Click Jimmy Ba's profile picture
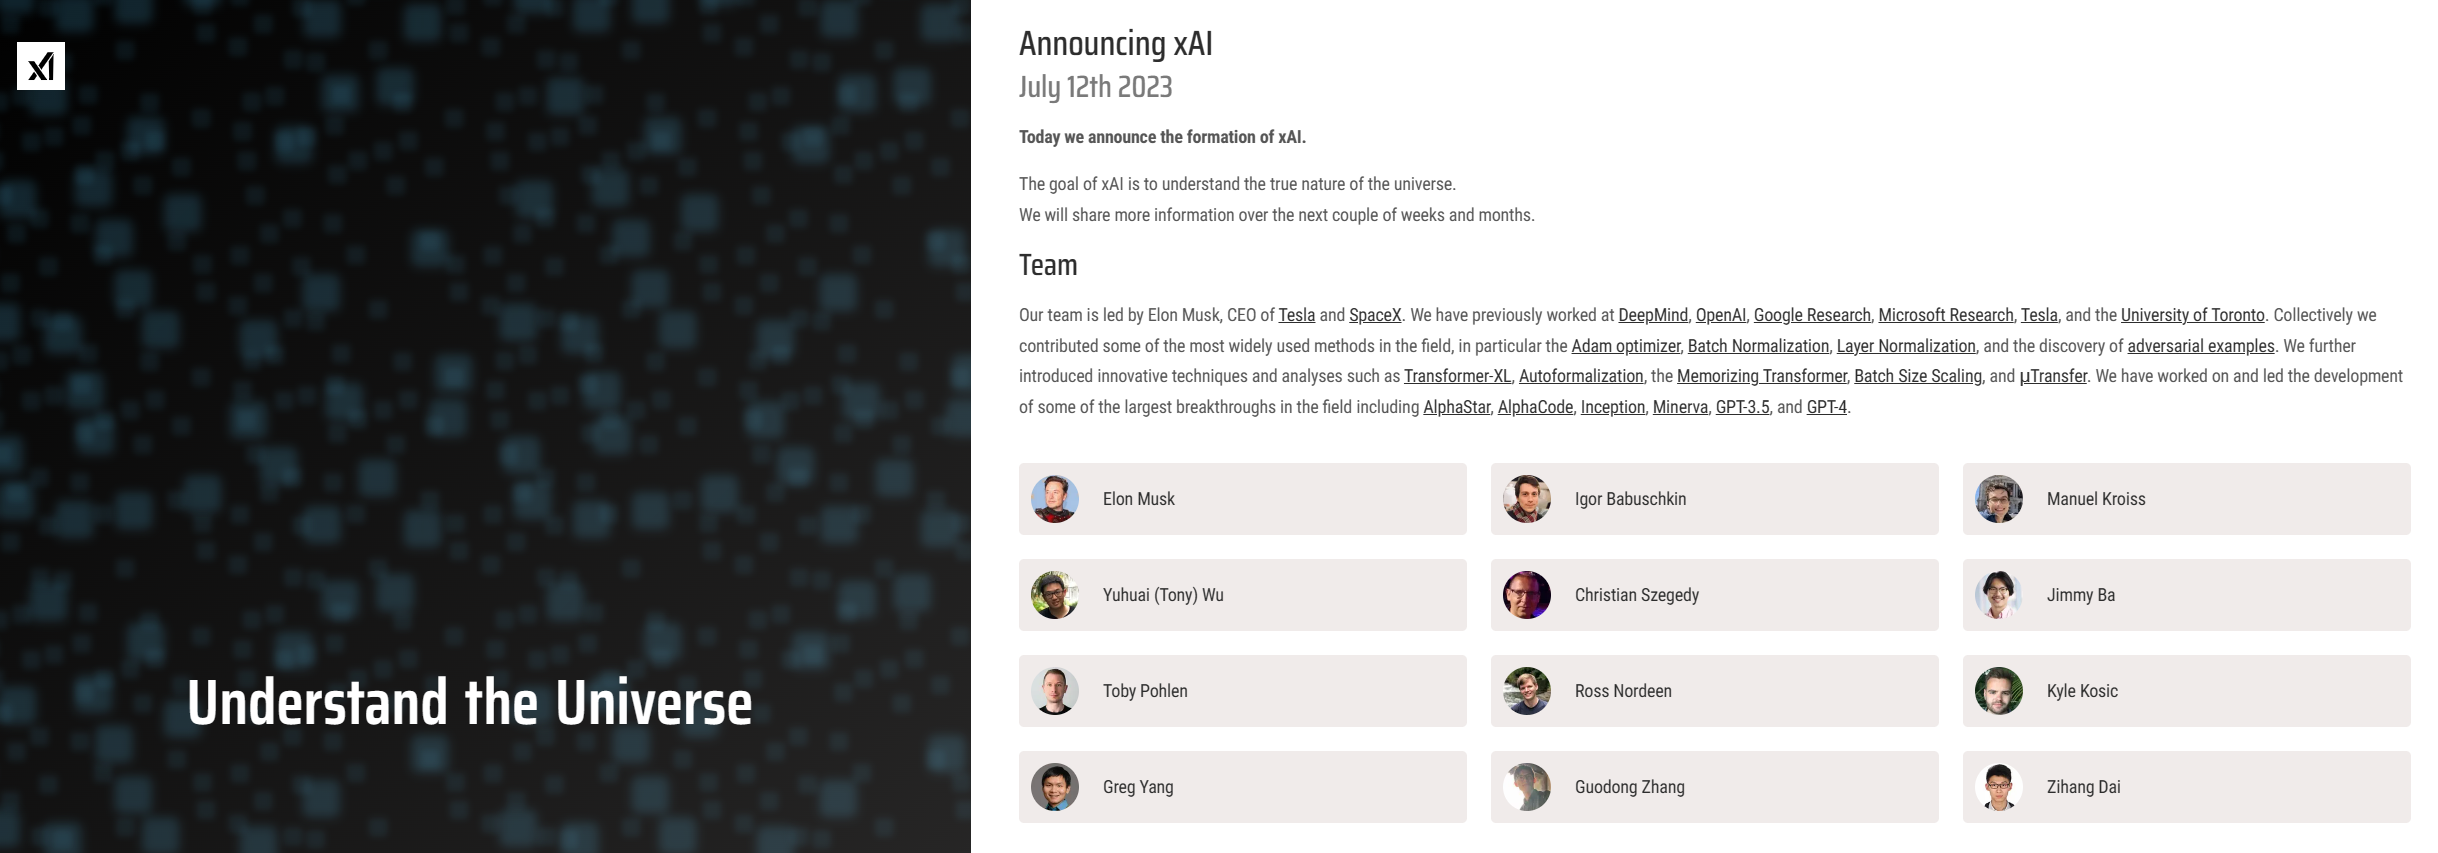The width and height of the screenshot is (2438, 853). click(x=1999, y=595)
